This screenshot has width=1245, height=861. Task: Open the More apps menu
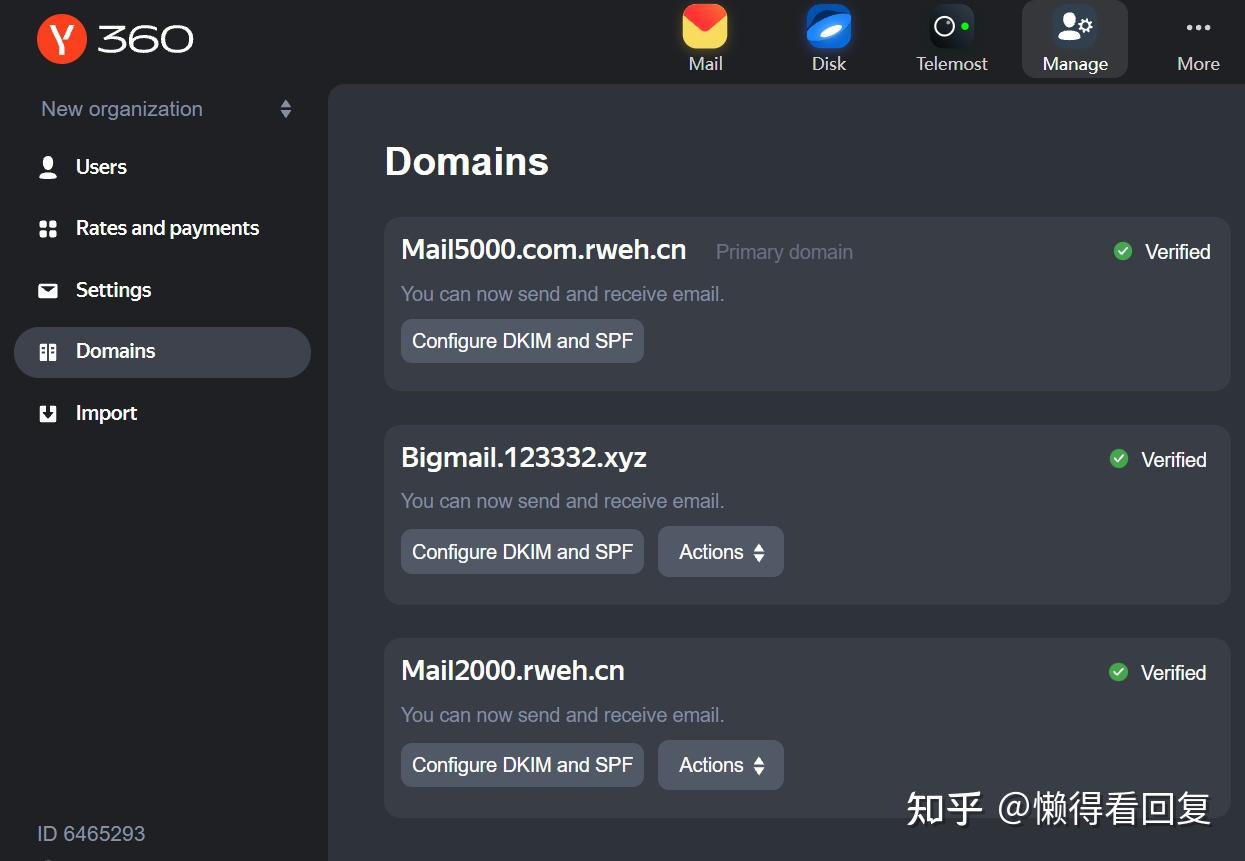1198,38
